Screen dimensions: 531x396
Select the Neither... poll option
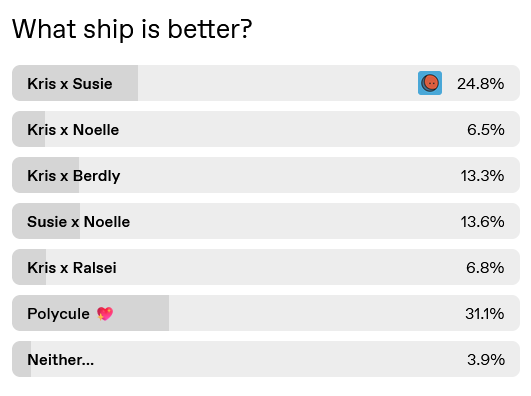click(x=266, y=359)
